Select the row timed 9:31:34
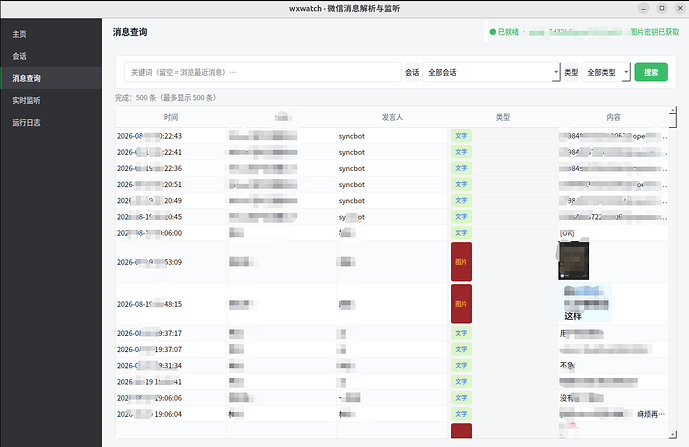 click(x=392, y=366)
